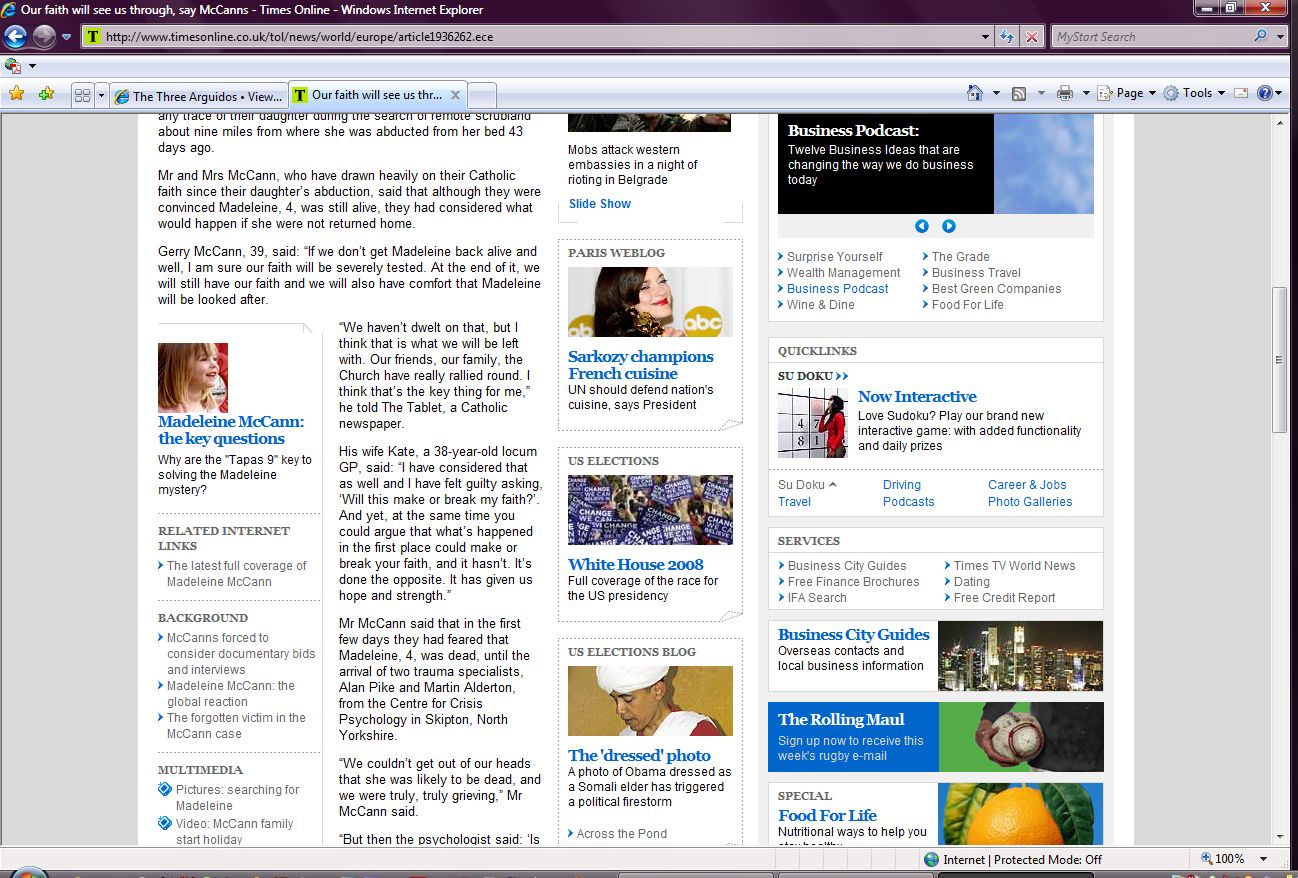This screenshot has width=1298, height=878.
Task: Click the next arrow in the podcast carousel
Action: pyautogui.click(x=949, y=226)
